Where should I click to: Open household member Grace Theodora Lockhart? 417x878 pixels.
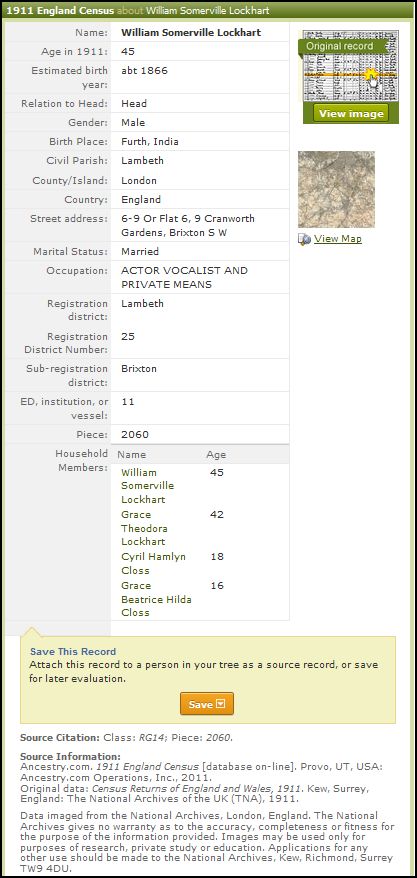pos(144,528)
